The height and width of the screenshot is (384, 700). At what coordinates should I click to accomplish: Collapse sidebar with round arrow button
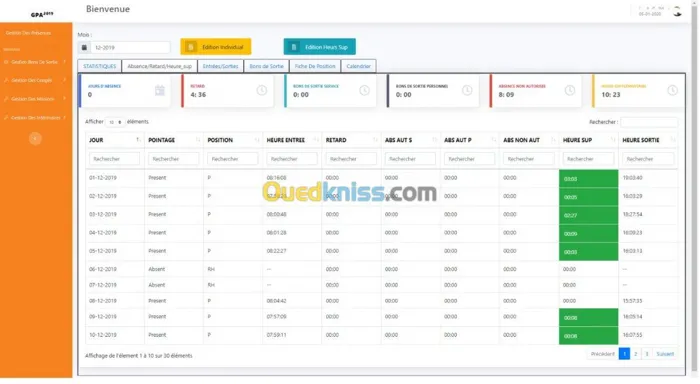click(x=35, y=139)
